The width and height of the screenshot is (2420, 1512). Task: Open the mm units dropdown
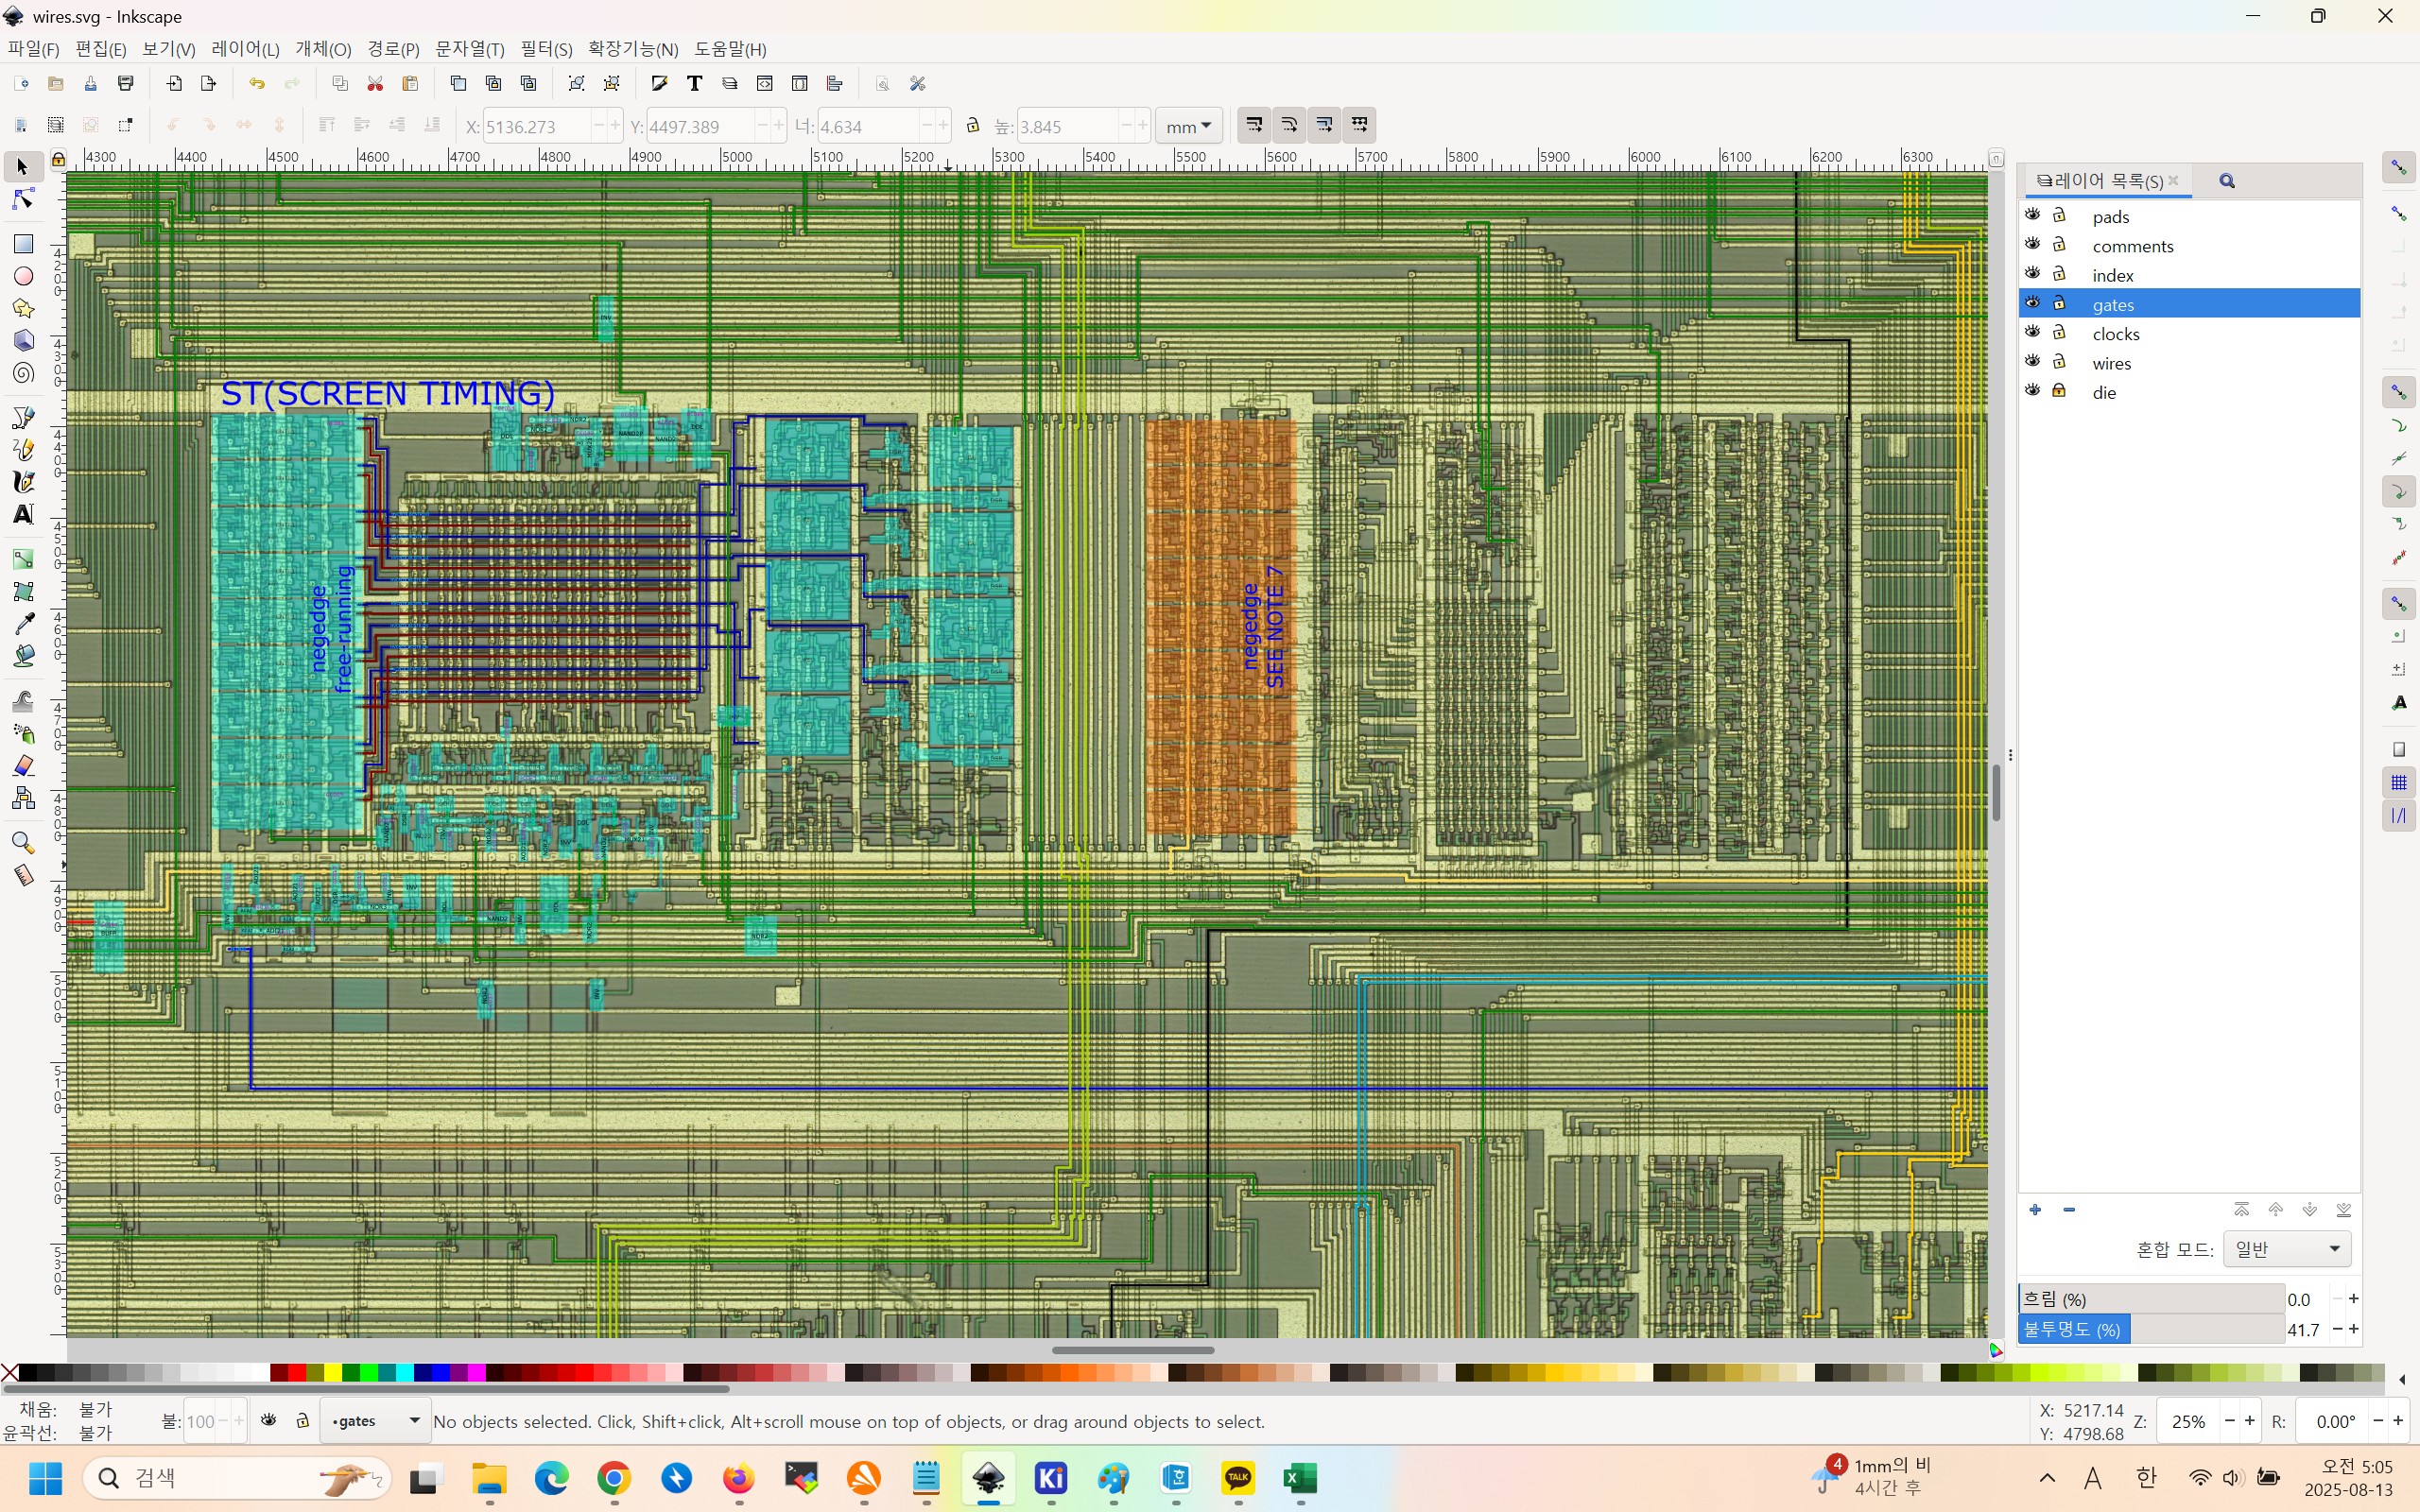pos(1189,126)
